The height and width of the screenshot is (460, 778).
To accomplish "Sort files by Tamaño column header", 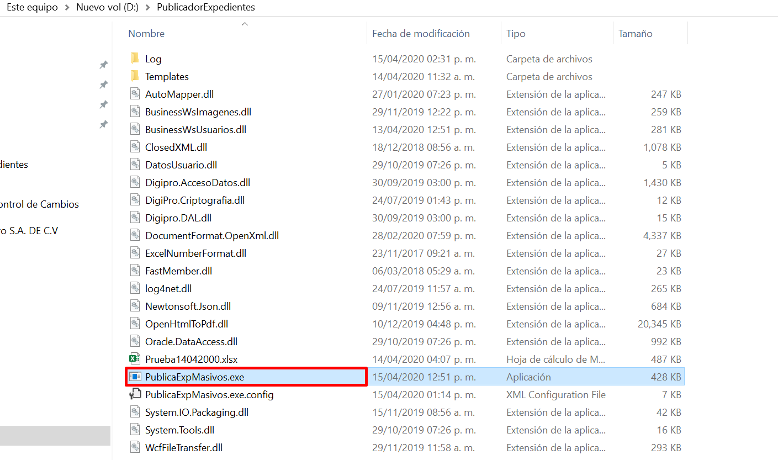I will (635, 33).
